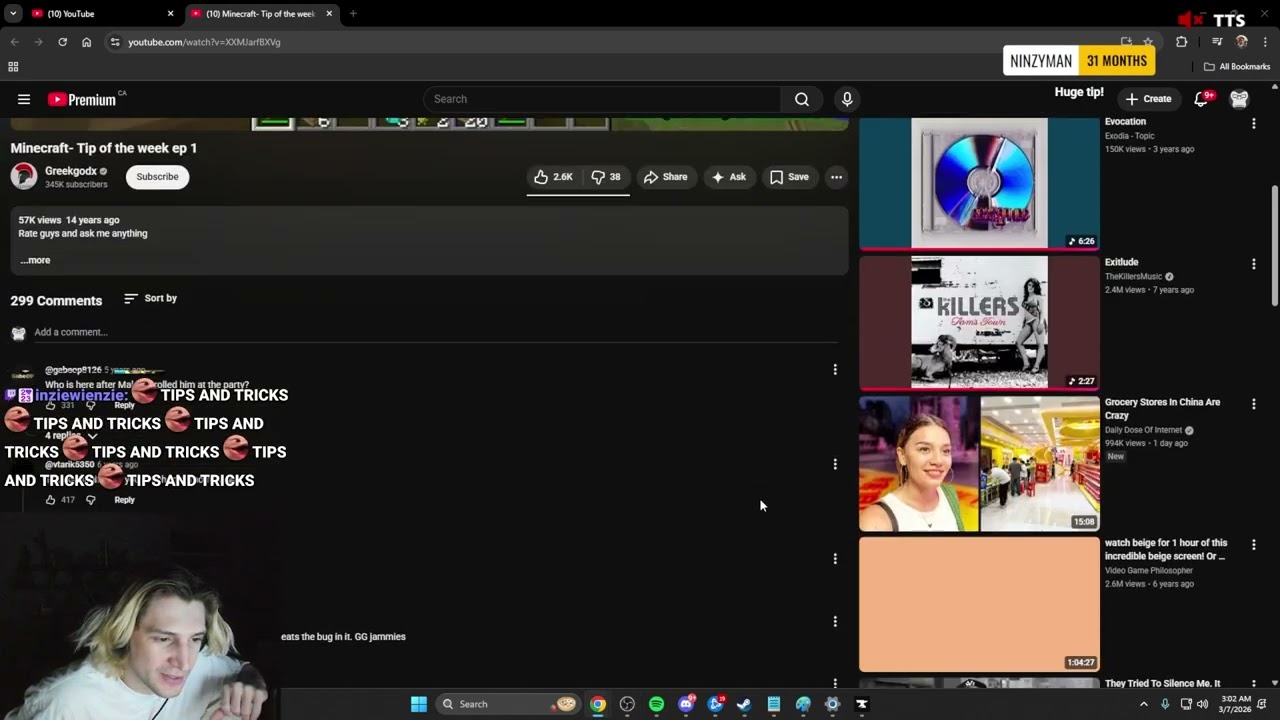The width and height of the screenshot is (1280, 720).
Task: Open options menu for Exitlude video
Action: click(x=1254, y=264)
